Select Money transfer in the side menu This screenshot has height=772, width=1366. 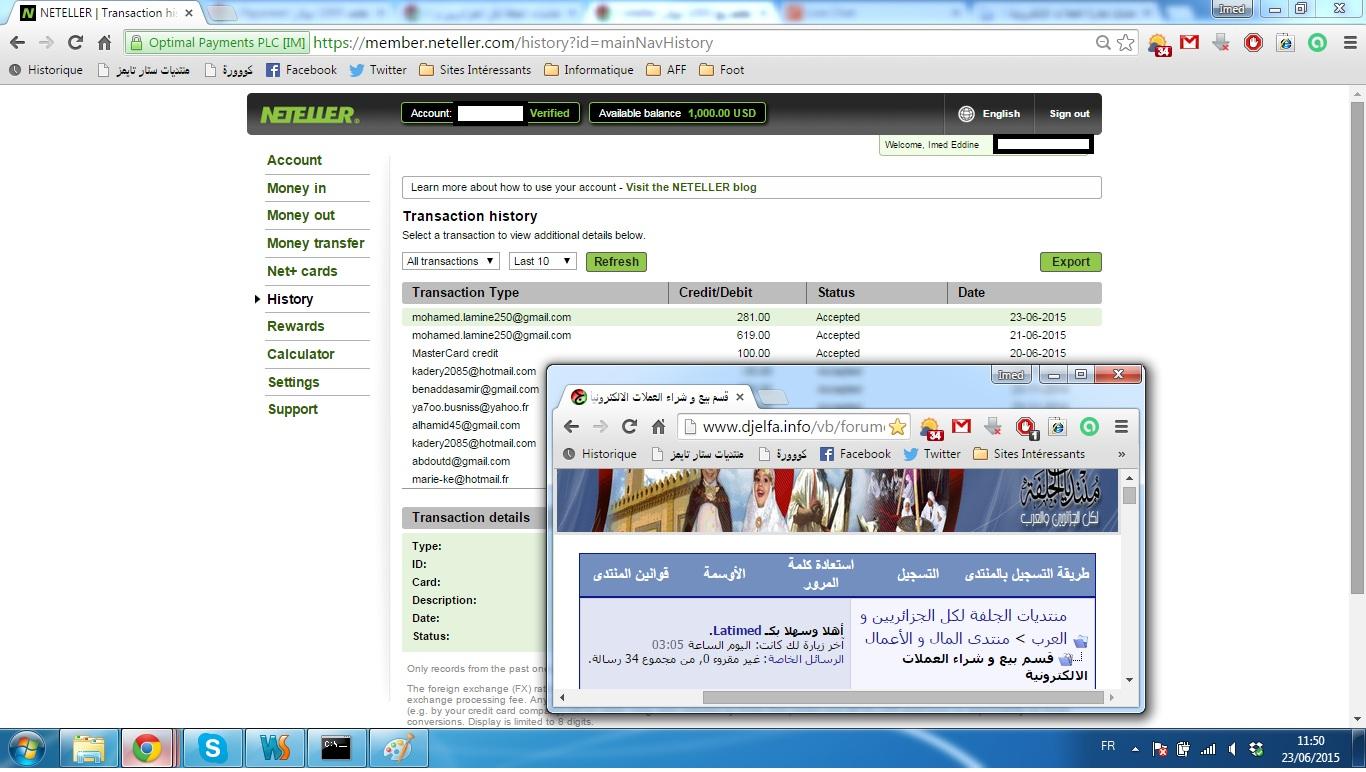[315, 243]
